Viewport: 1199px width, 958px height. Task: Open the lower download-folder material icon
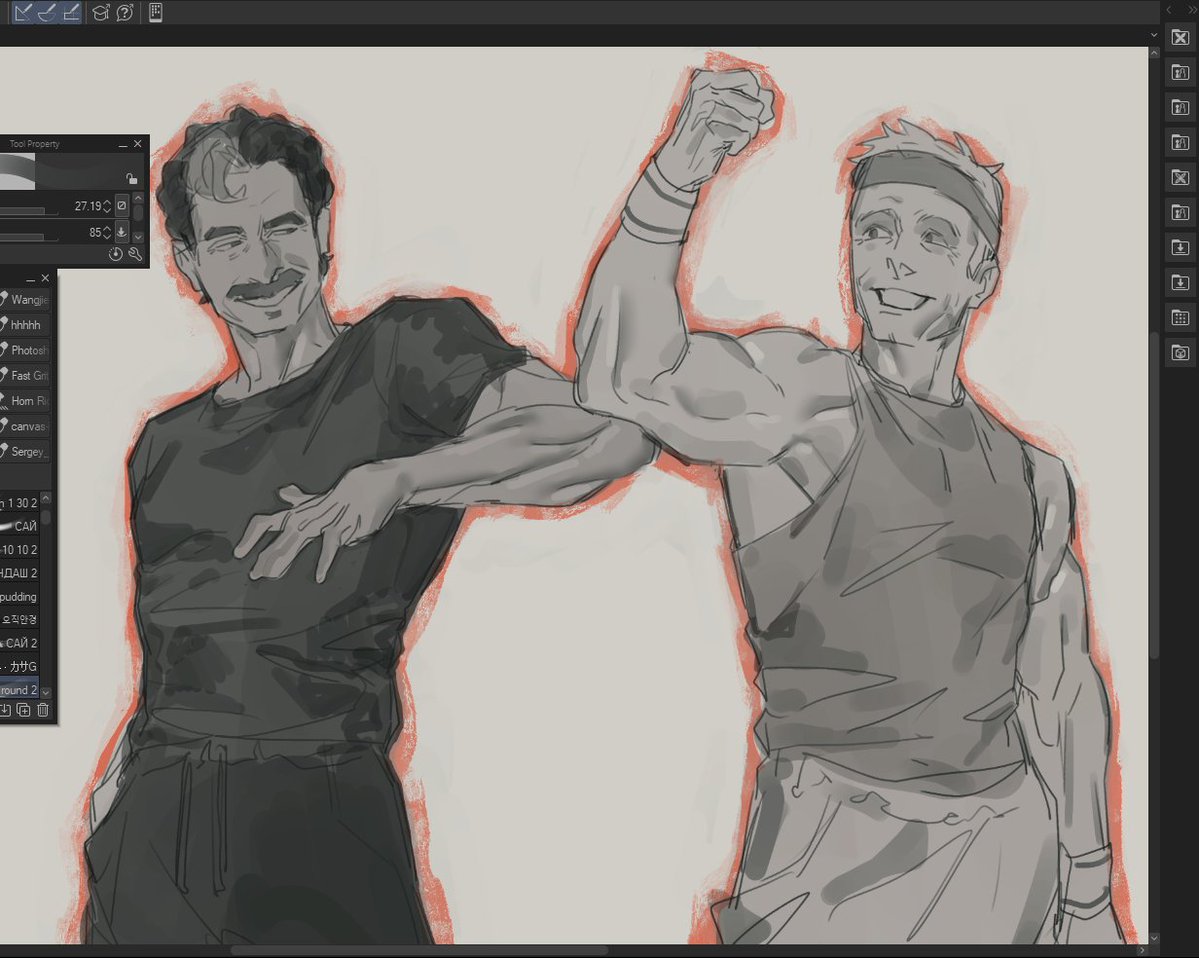point(1180,283)
